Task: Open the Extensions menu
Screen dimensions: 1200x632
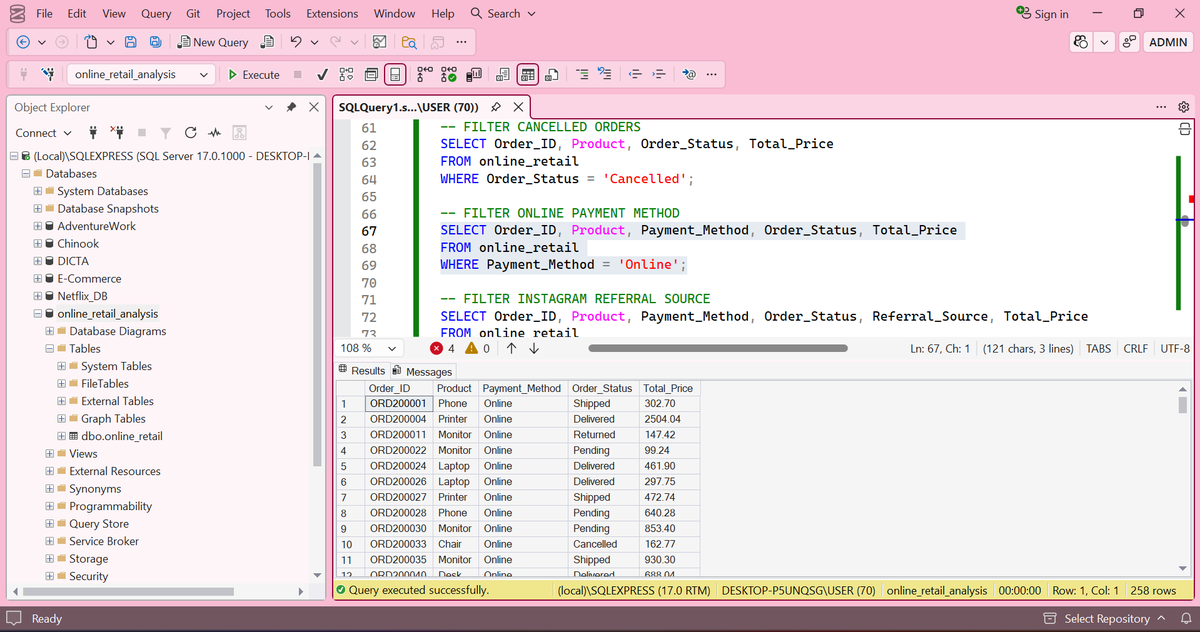Action: click(x=332, y=14)
